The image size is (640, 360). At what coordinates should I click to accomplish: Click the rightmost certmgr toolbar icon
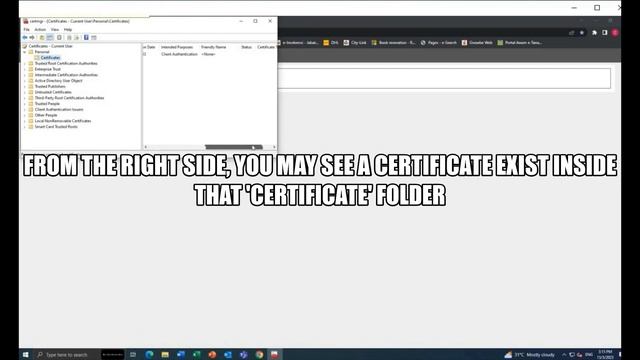(x=94, y=38)
